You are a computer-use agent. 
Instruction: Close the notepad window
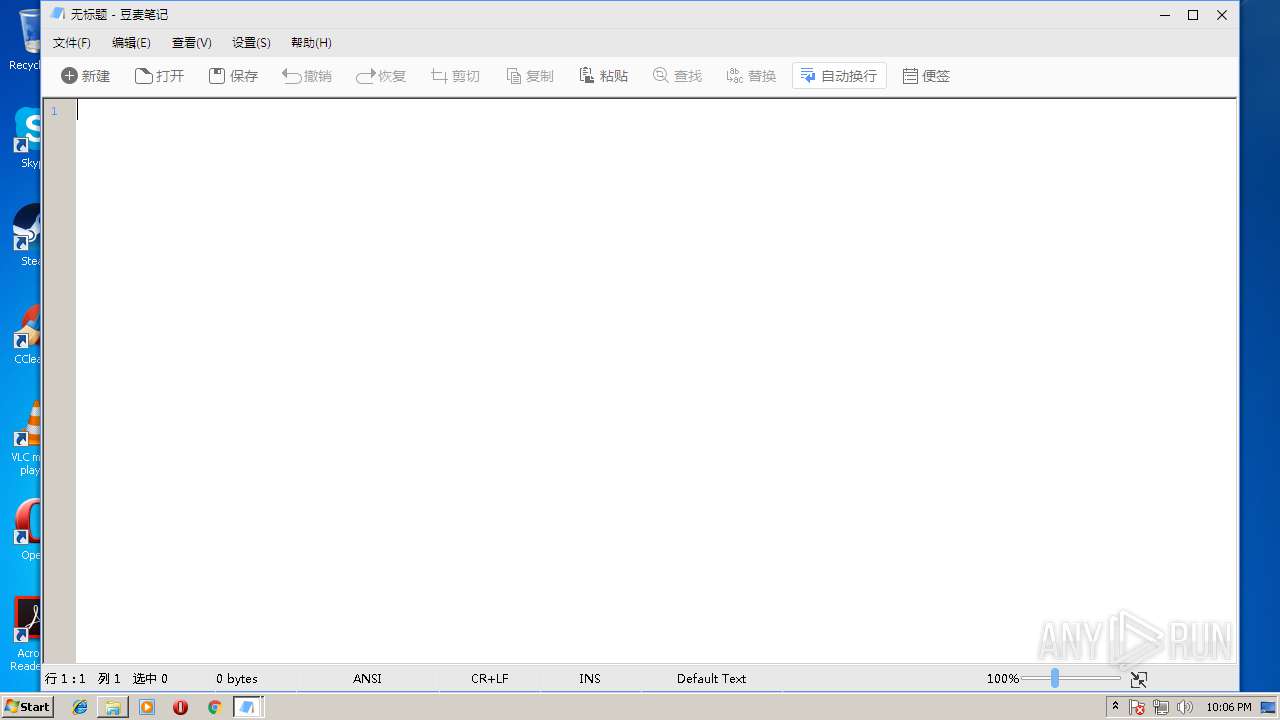pos(1222,15)
